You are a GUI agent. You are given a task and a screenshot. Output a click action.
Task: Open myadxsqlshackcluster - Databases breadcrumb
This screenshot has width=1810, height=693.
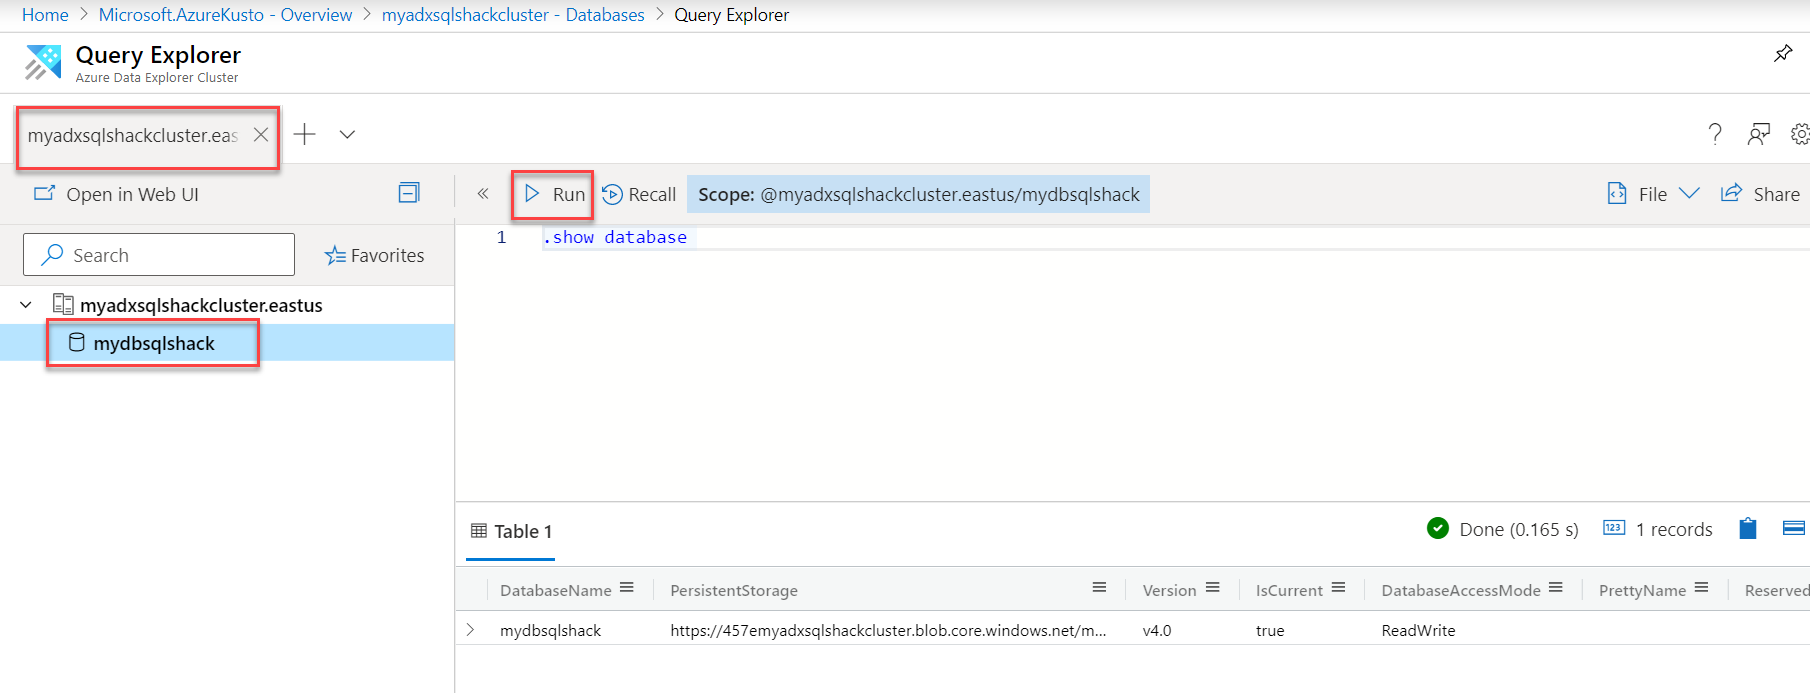(x=513, y=15)
